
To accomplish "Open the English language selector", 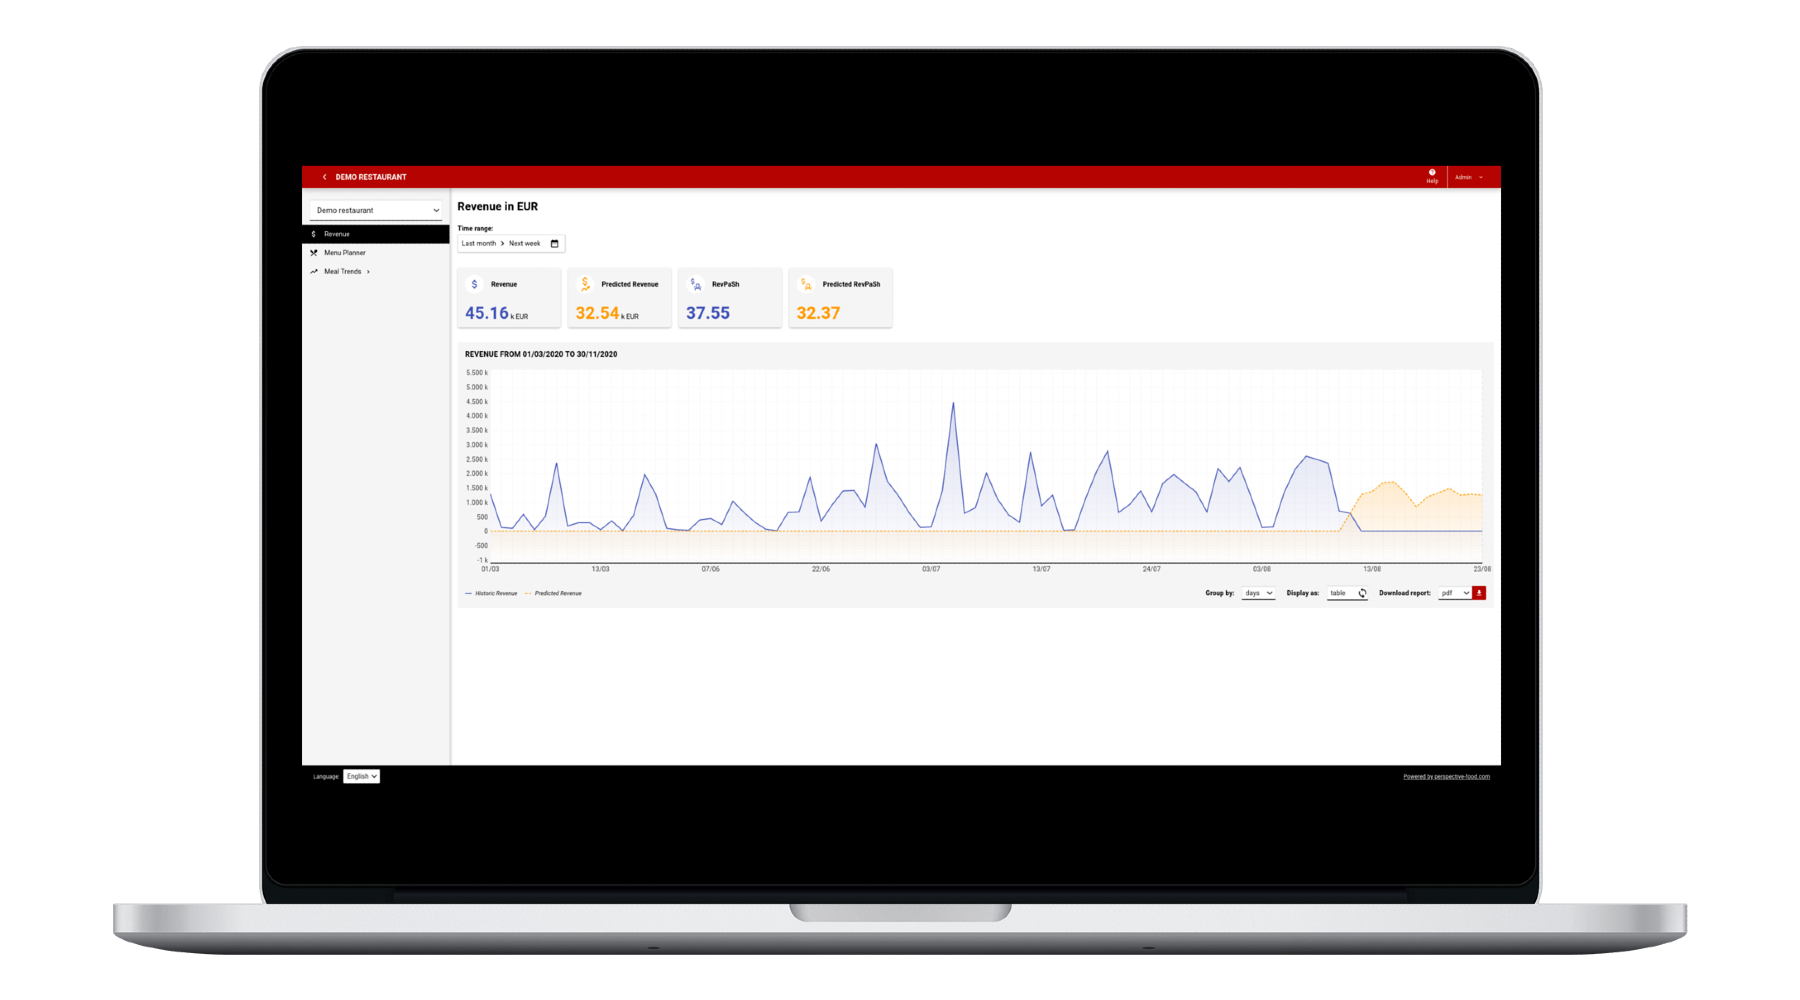I will (x=361, y=777).
